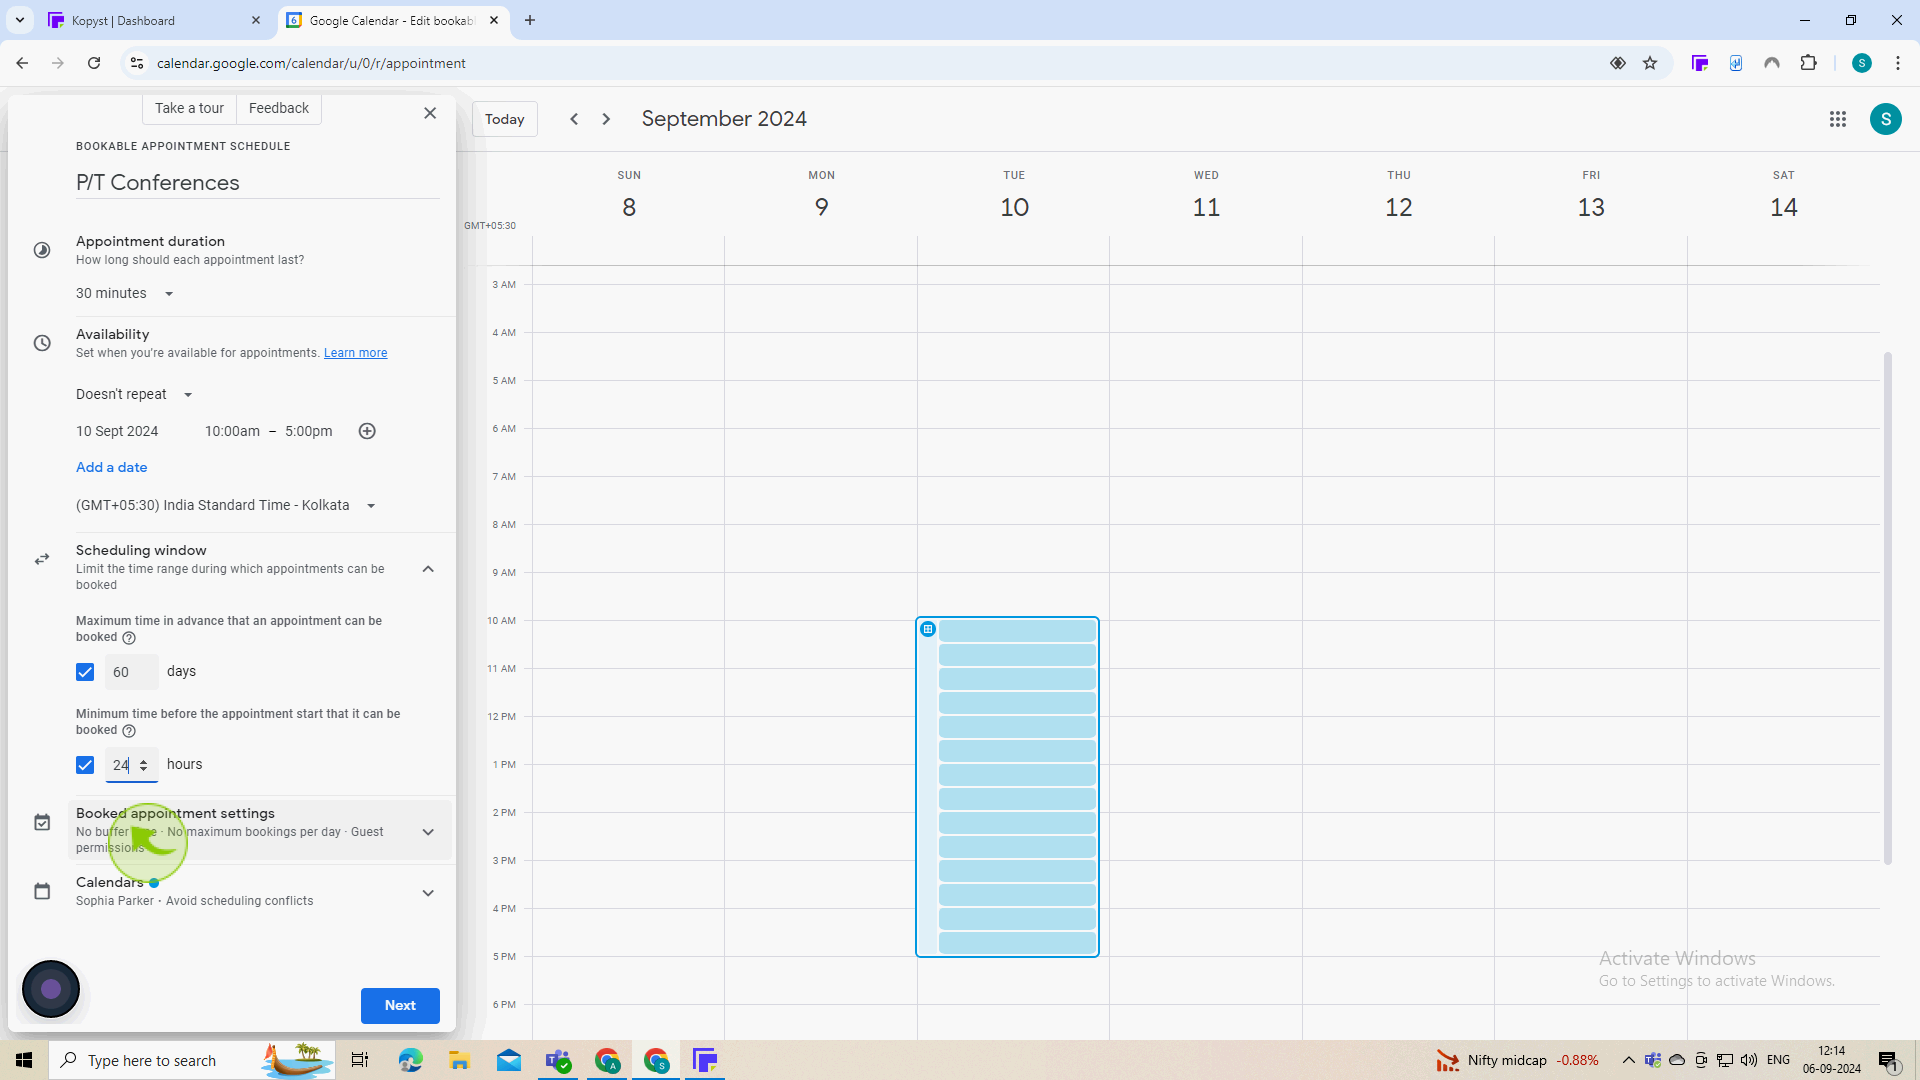Click the booked appointment settings calendar icon

[x=42, y=823]
